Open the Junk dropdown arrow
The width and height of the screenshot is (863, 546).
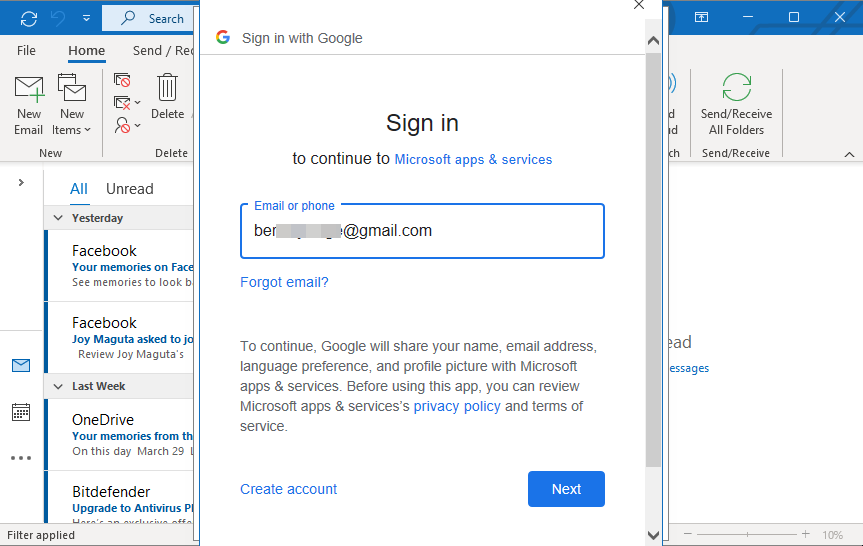point(138,125)
